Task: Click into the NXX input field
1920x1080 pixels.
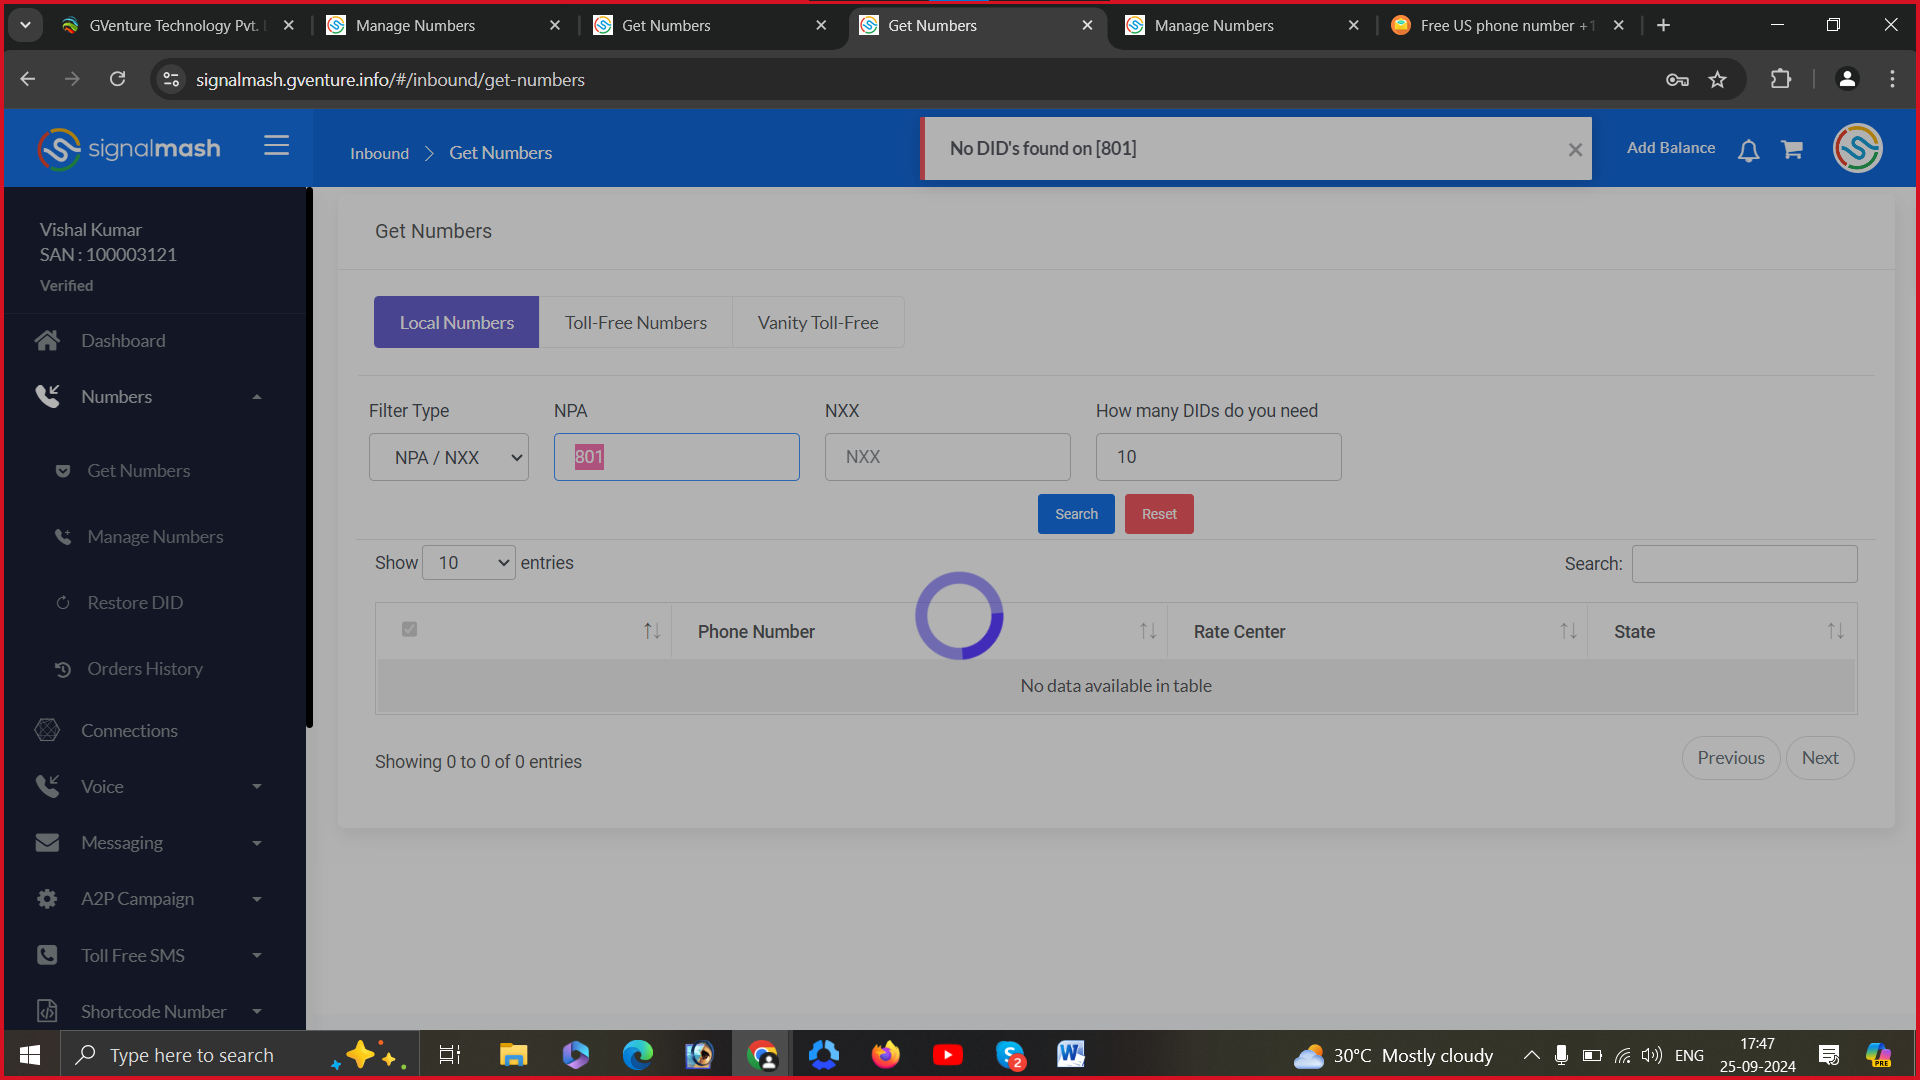Action: [947, 457]
